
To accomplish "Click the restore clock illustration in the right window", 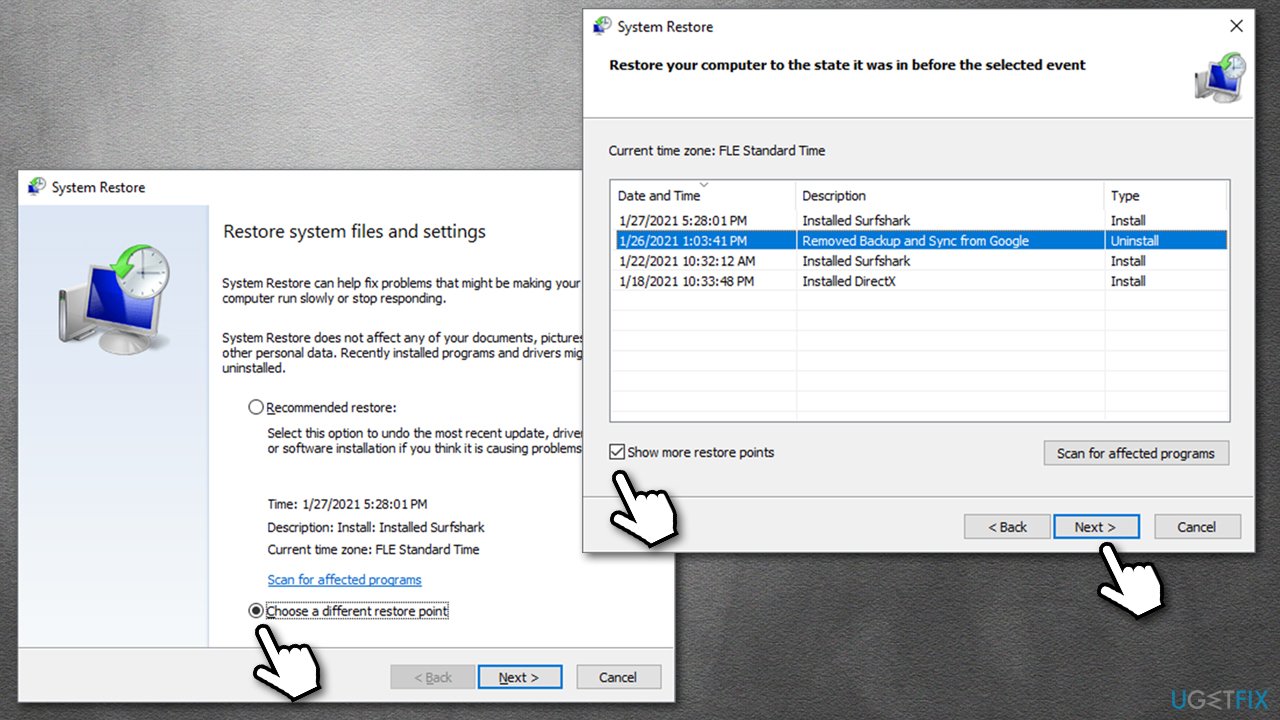I will [1218, 78].
